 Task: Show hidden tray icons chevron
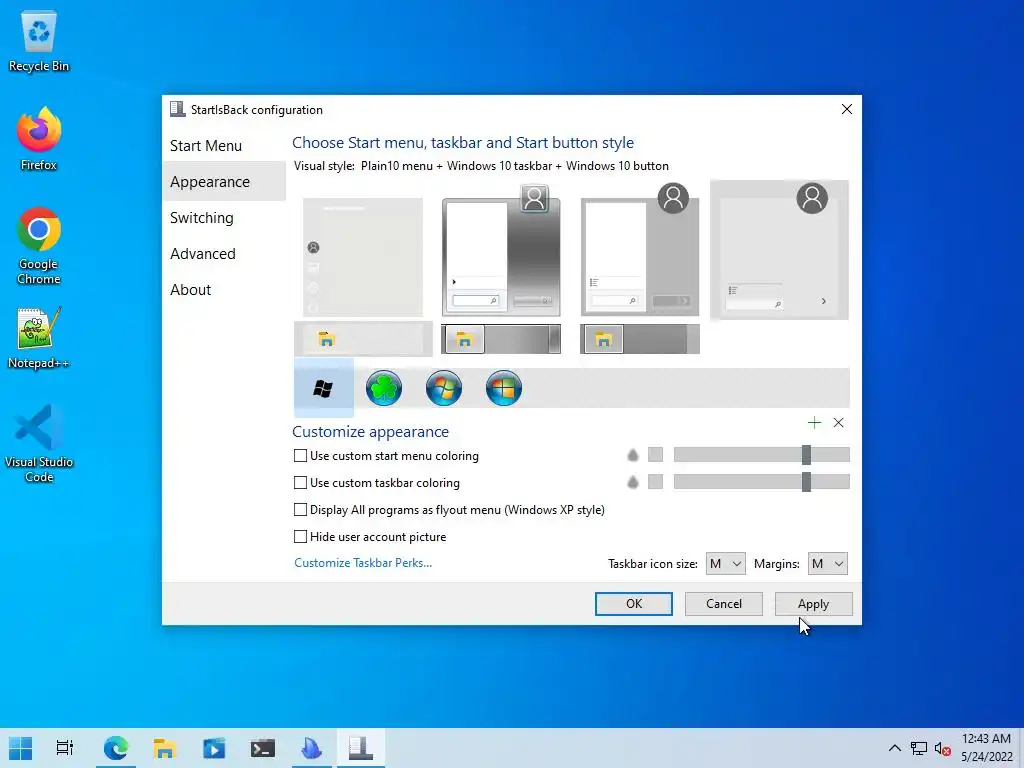895,748
